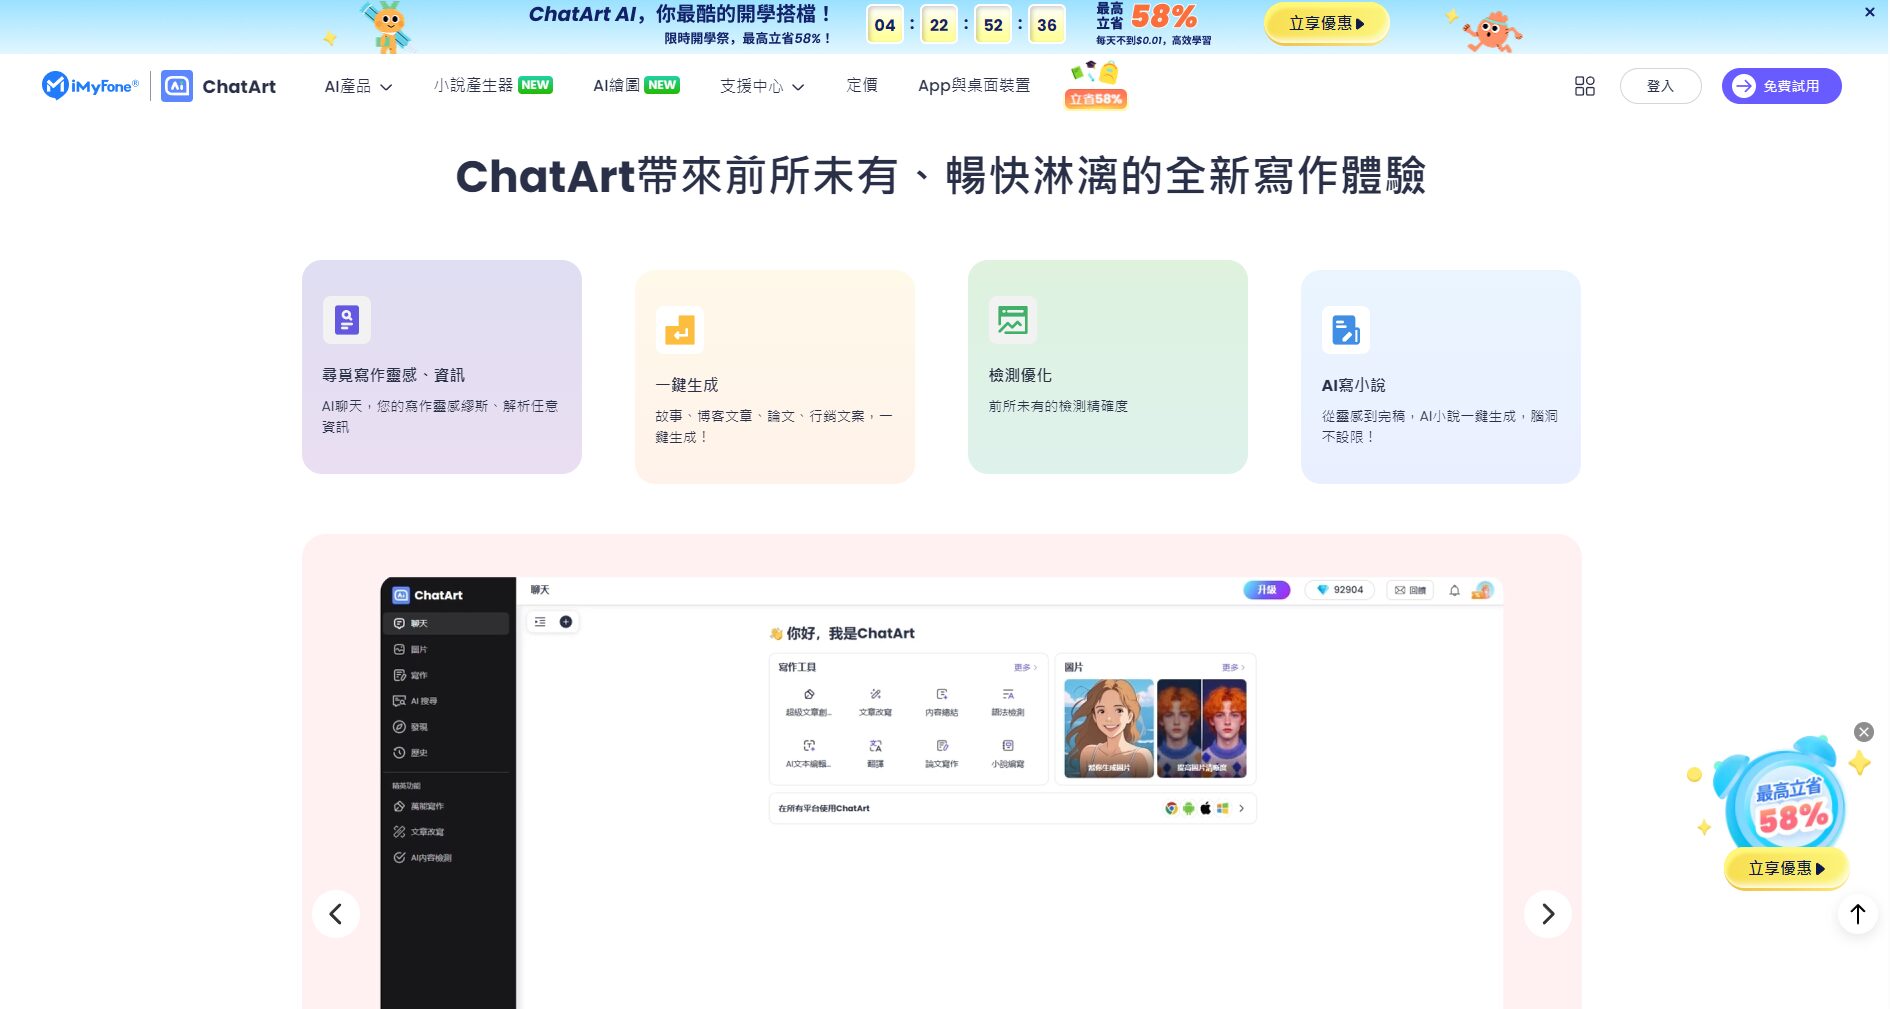Click the iMyFone logo

coord(90,86)
